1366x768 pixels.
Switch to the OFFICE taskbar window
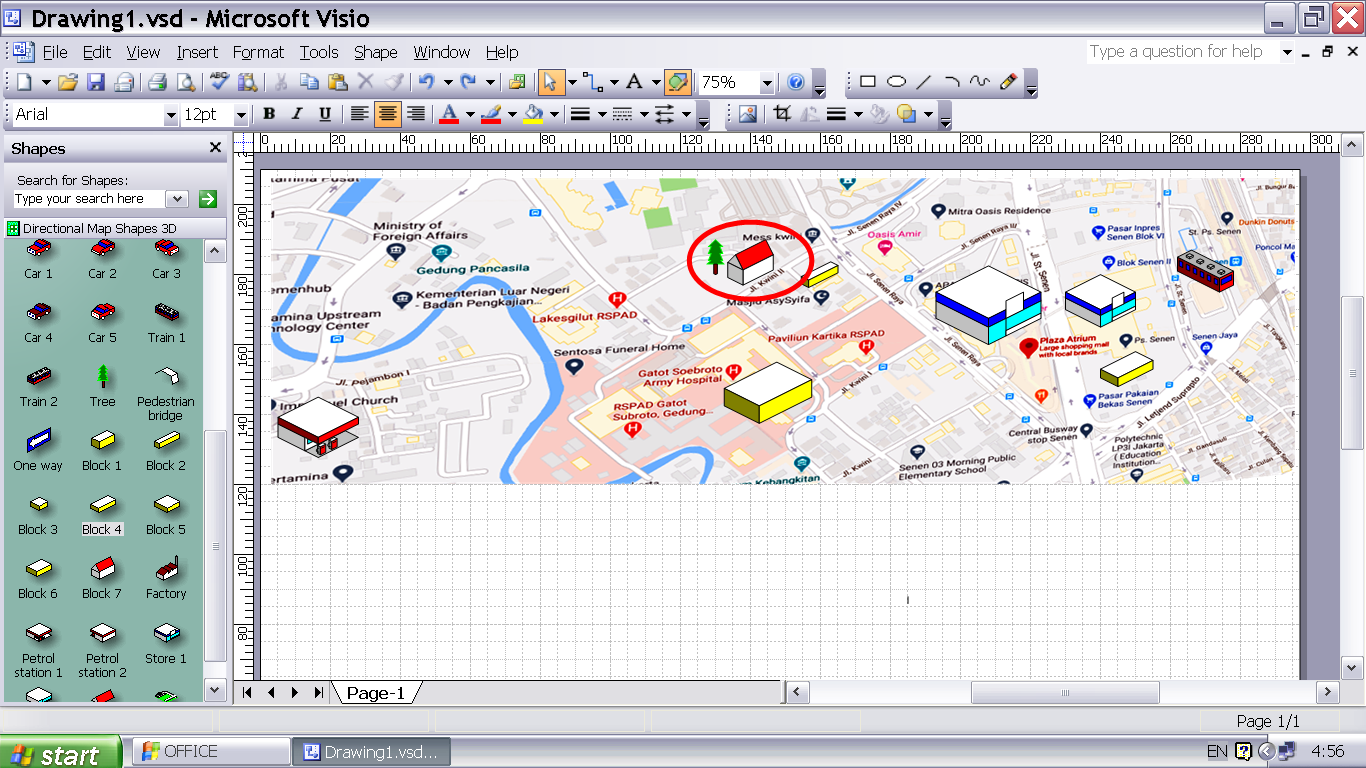tap(211, 751)
